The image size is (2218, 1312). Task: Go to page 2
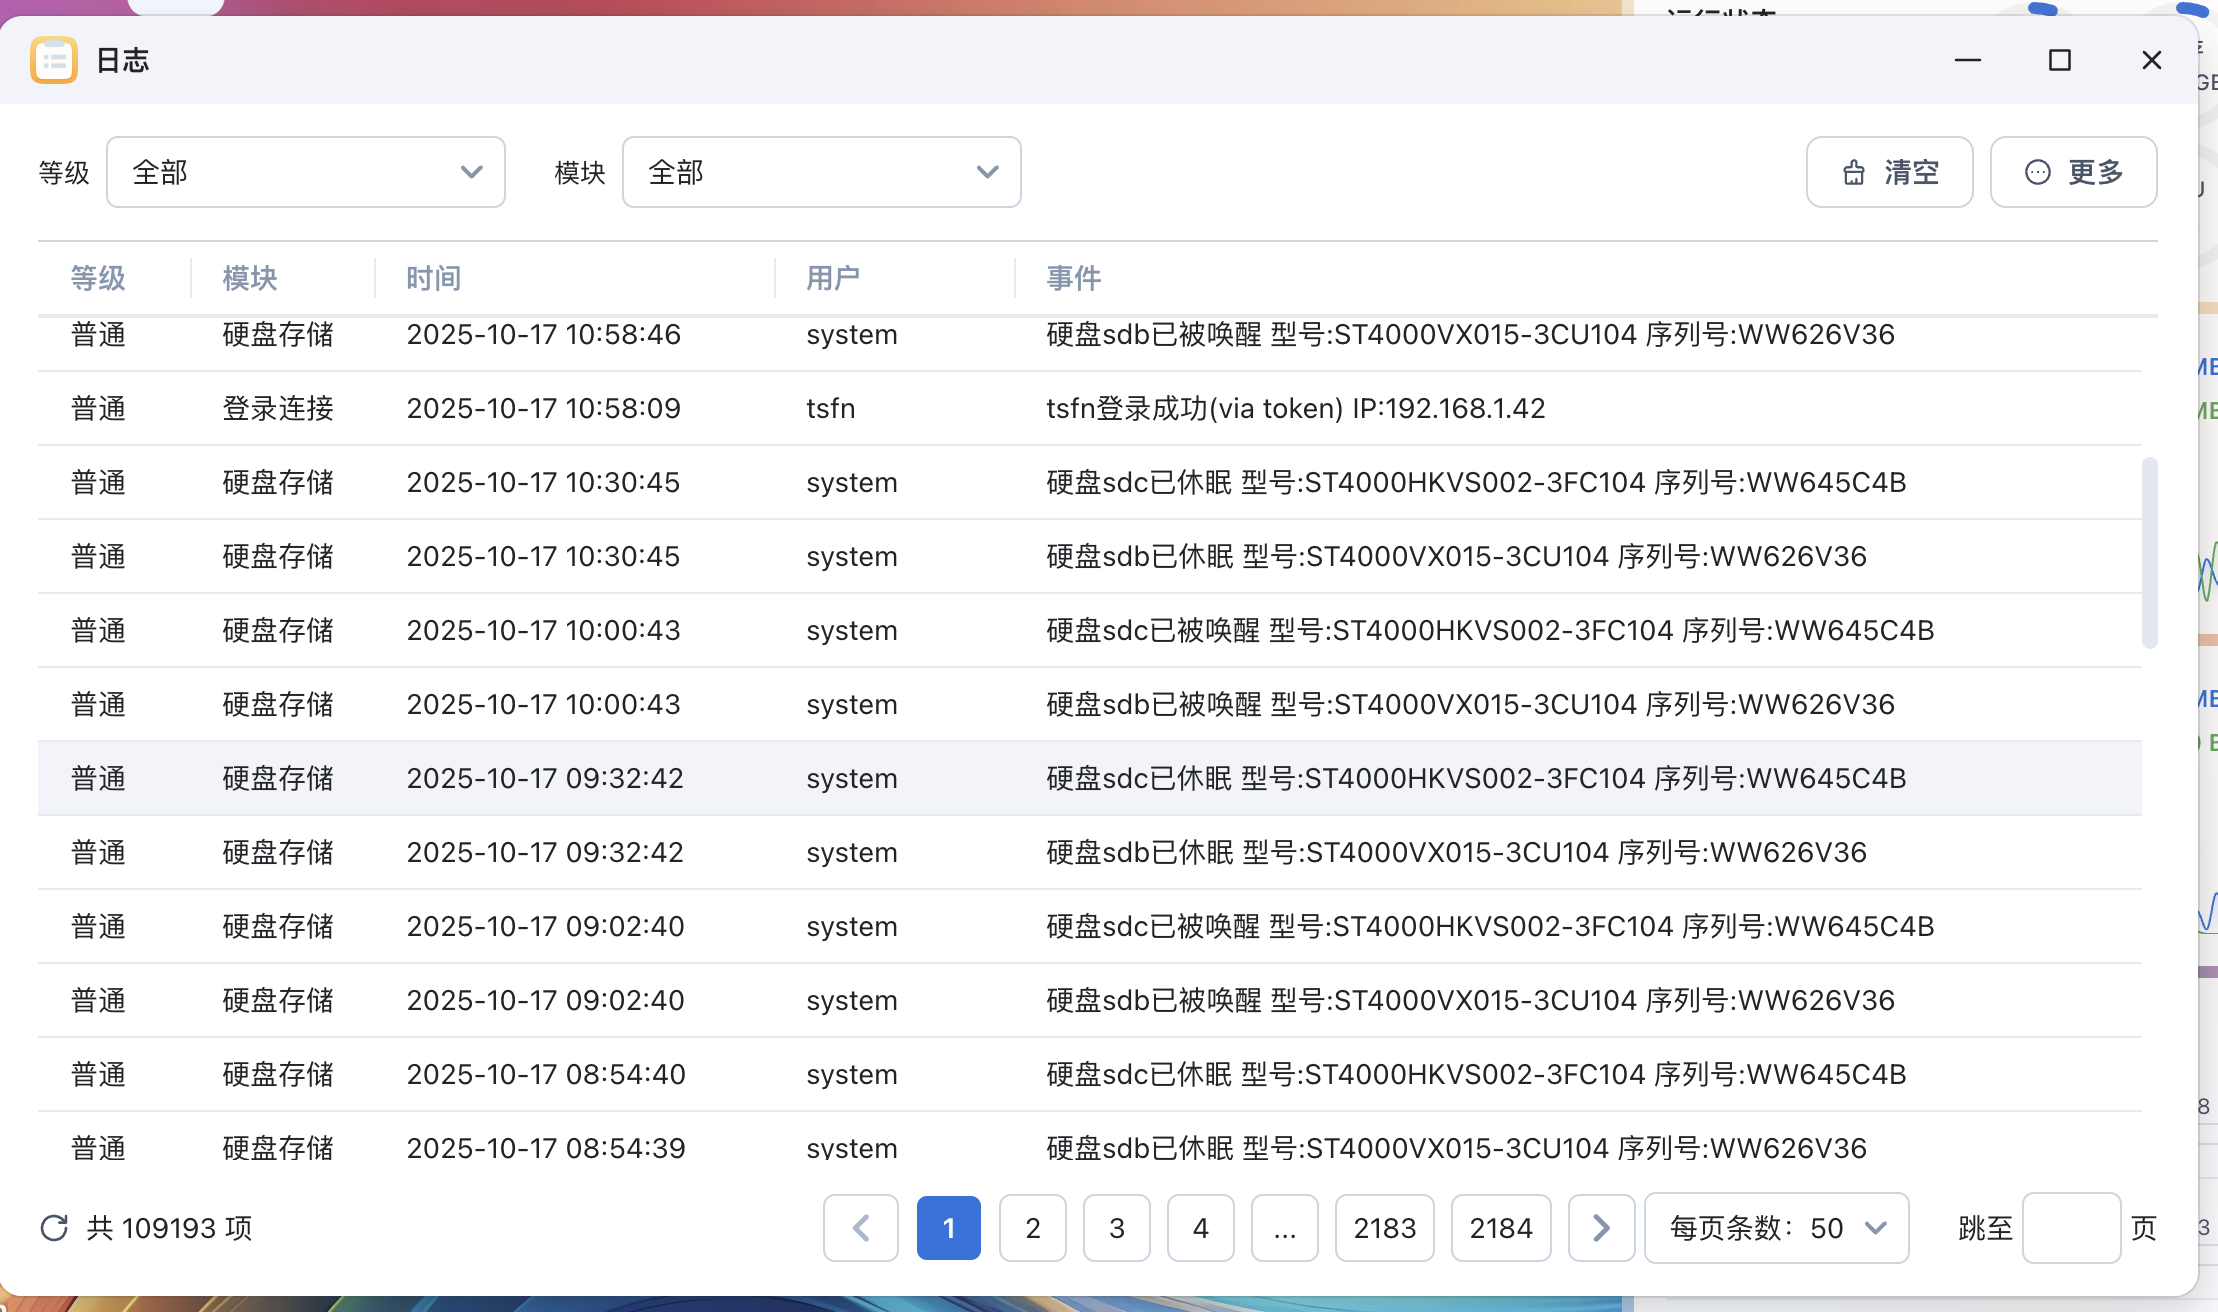1033,1228
